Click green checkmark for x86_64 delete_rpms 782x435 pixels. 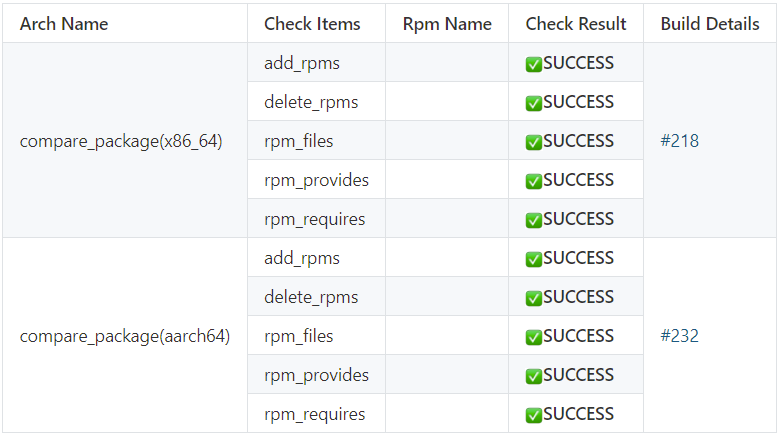click(x=534, y=103)
